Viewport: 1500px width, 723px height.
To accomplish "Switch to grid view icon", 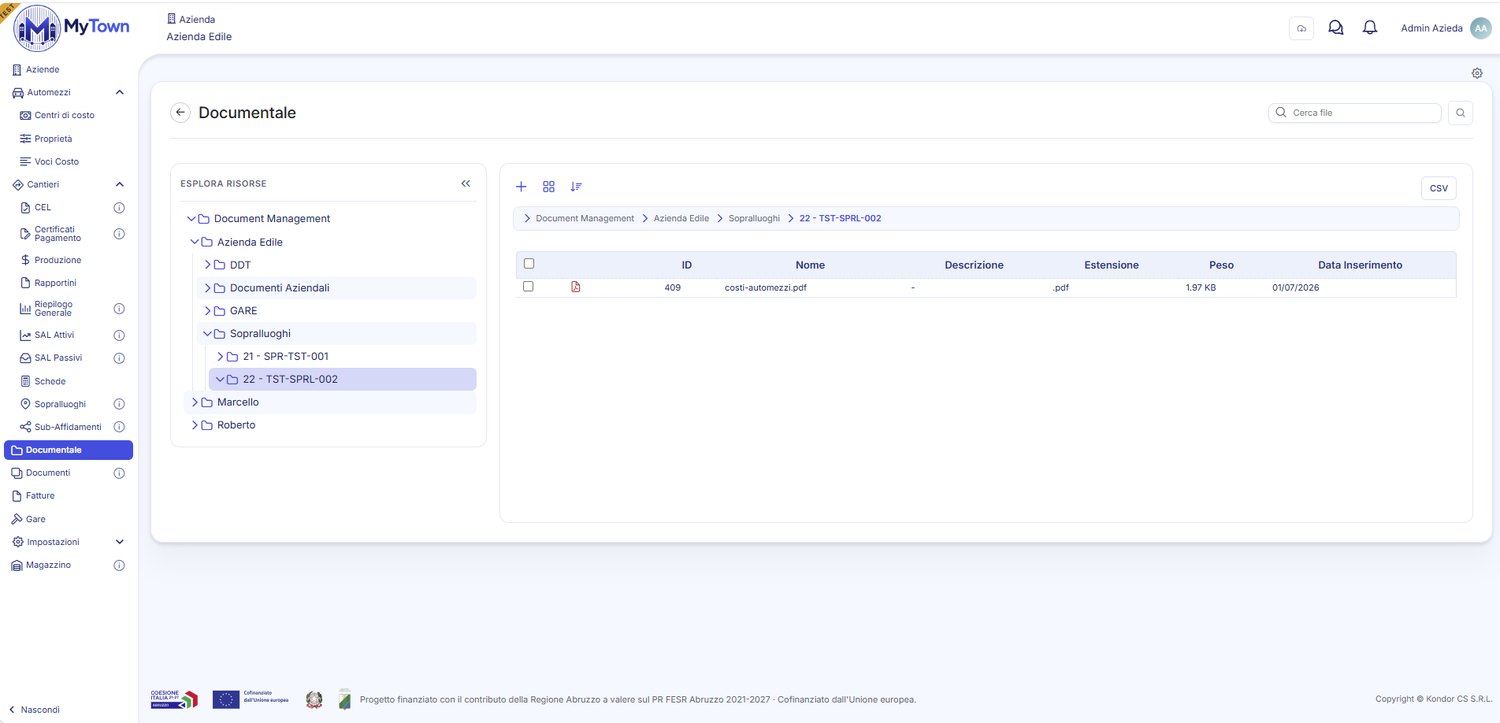I will click(548, 187).
